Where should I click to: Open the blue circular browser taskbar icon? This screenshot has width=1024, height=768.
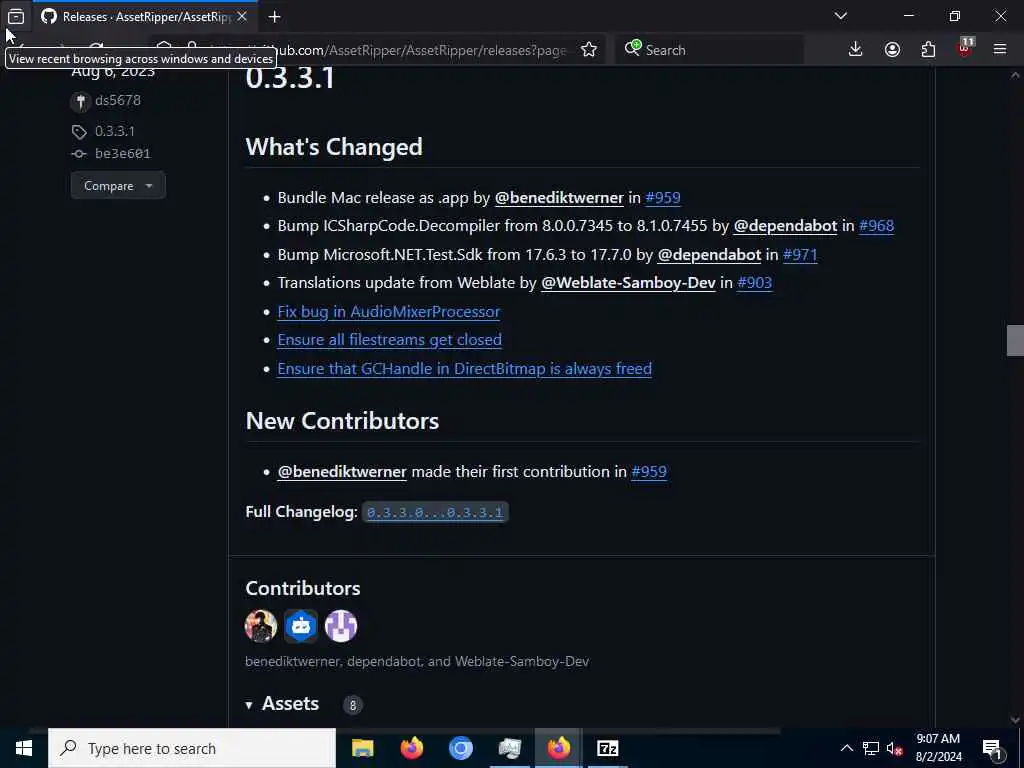tap(460, 748)
